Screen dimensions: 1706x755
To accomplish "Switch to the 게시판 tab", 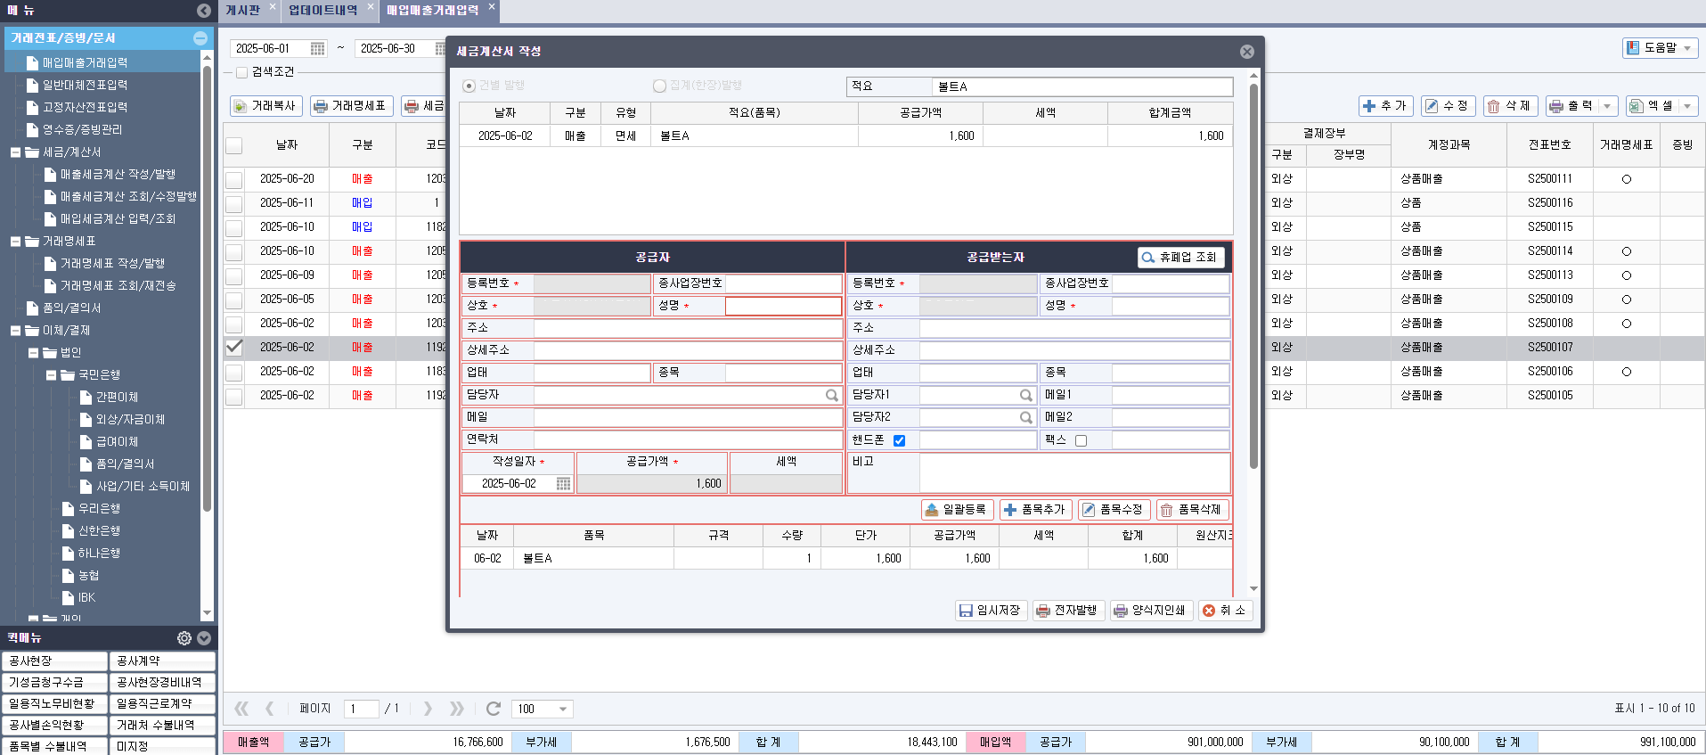I will 243,10.
